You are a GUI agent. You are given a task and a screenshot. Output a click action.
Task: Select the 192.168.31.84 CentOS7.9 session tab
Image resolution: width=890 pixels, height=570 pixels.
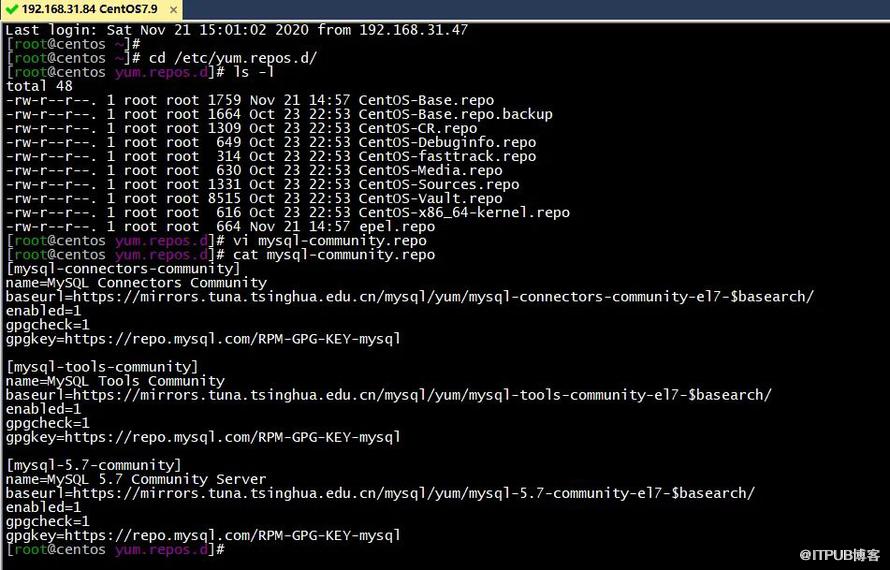[x=91, y=10]
